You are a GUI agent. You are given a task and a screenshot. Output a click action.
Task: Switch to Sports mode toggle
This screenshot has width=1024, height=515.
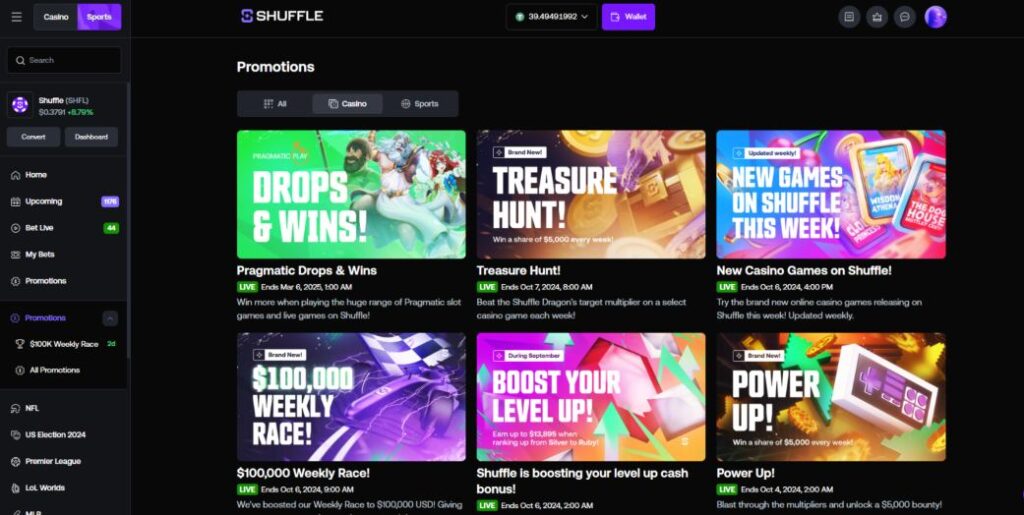pyautogui.click(x=99, y=17)
